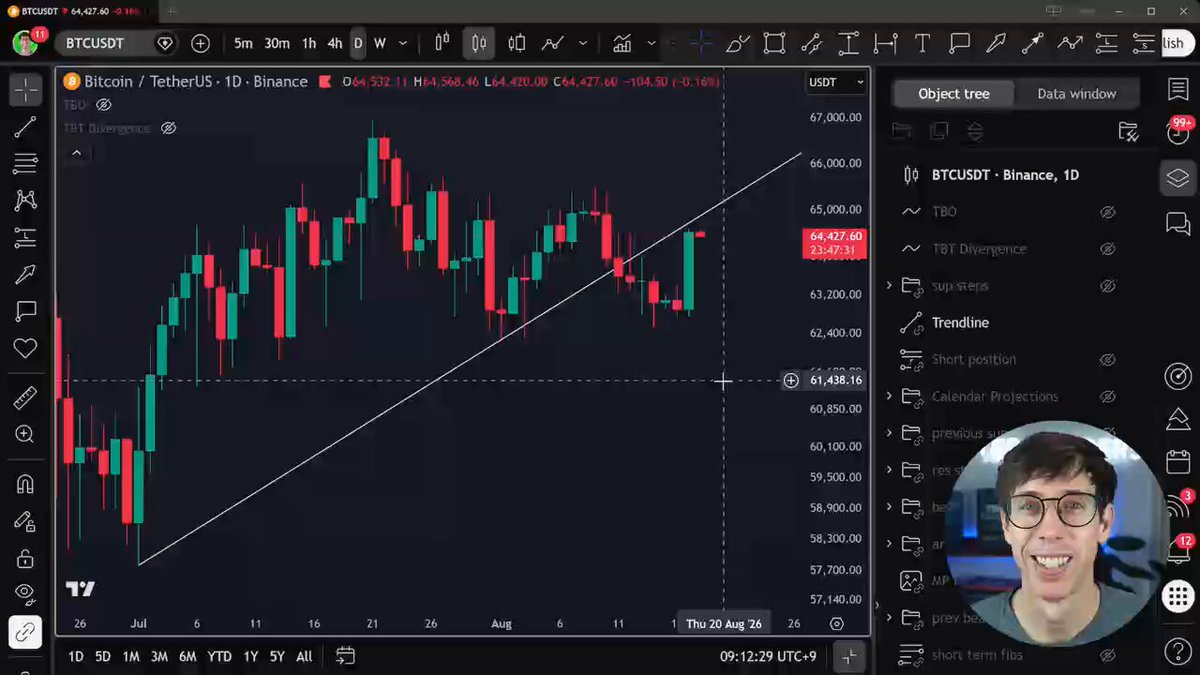Select the rectangle tool in top toolbar
Image resolution: width=1200 pixels, height=675 pixels.
coord(774,43)
